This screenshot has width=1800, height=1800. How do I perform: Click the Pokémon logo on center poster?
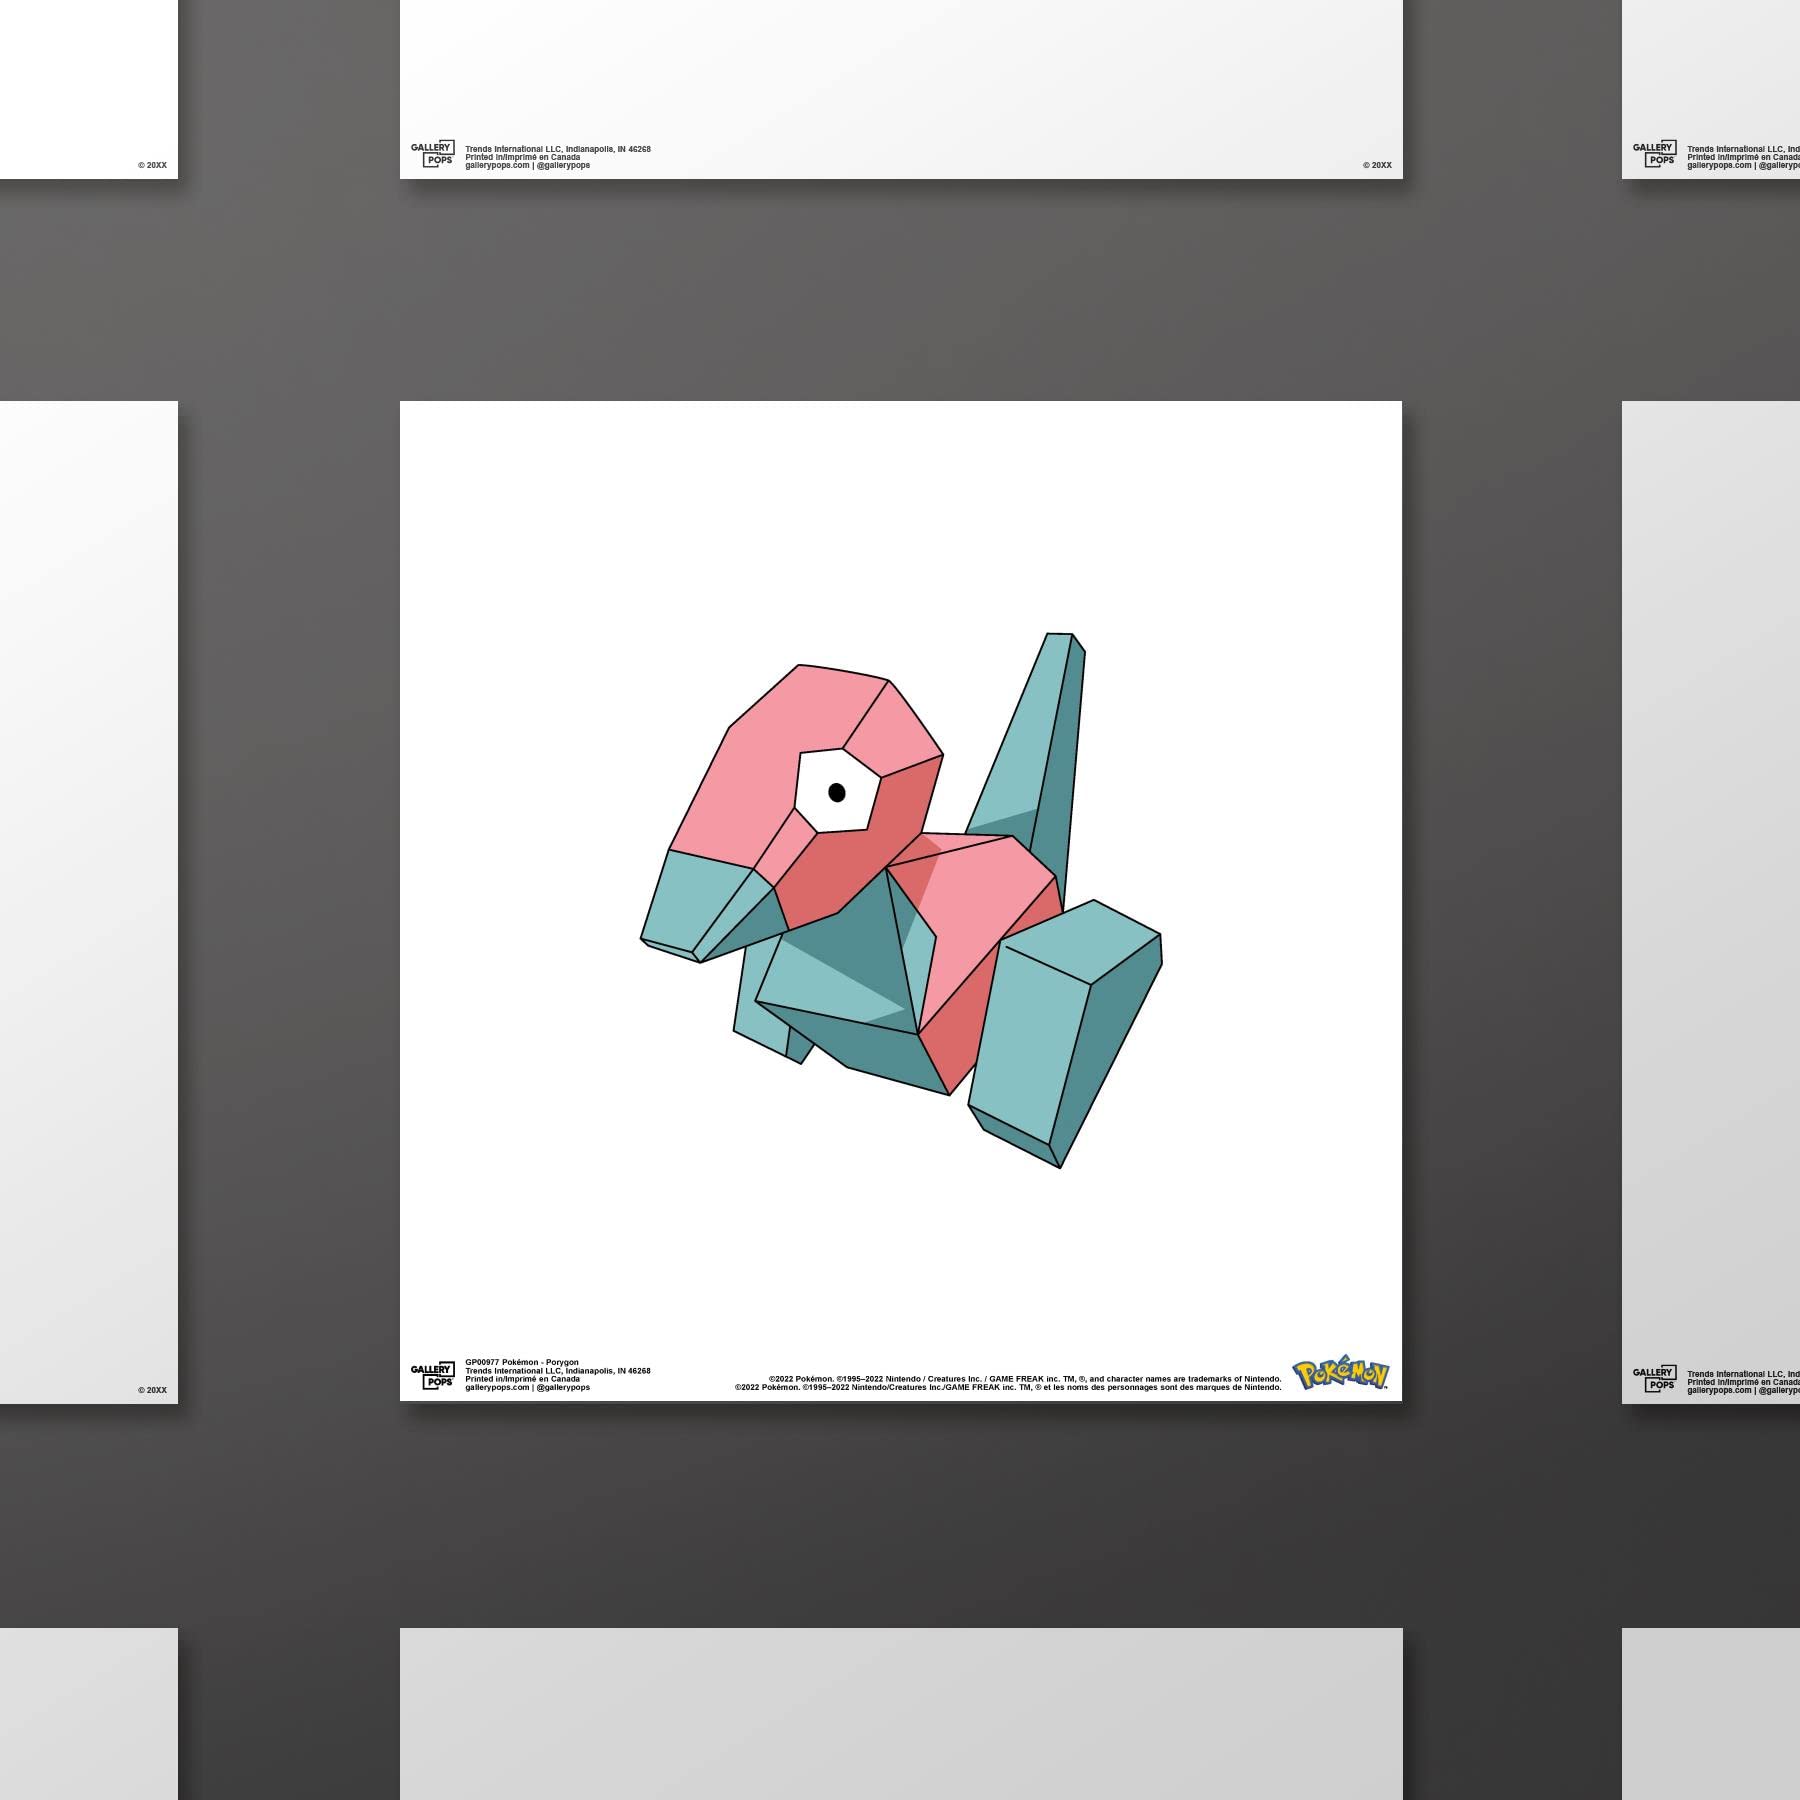(1340, 1375)
